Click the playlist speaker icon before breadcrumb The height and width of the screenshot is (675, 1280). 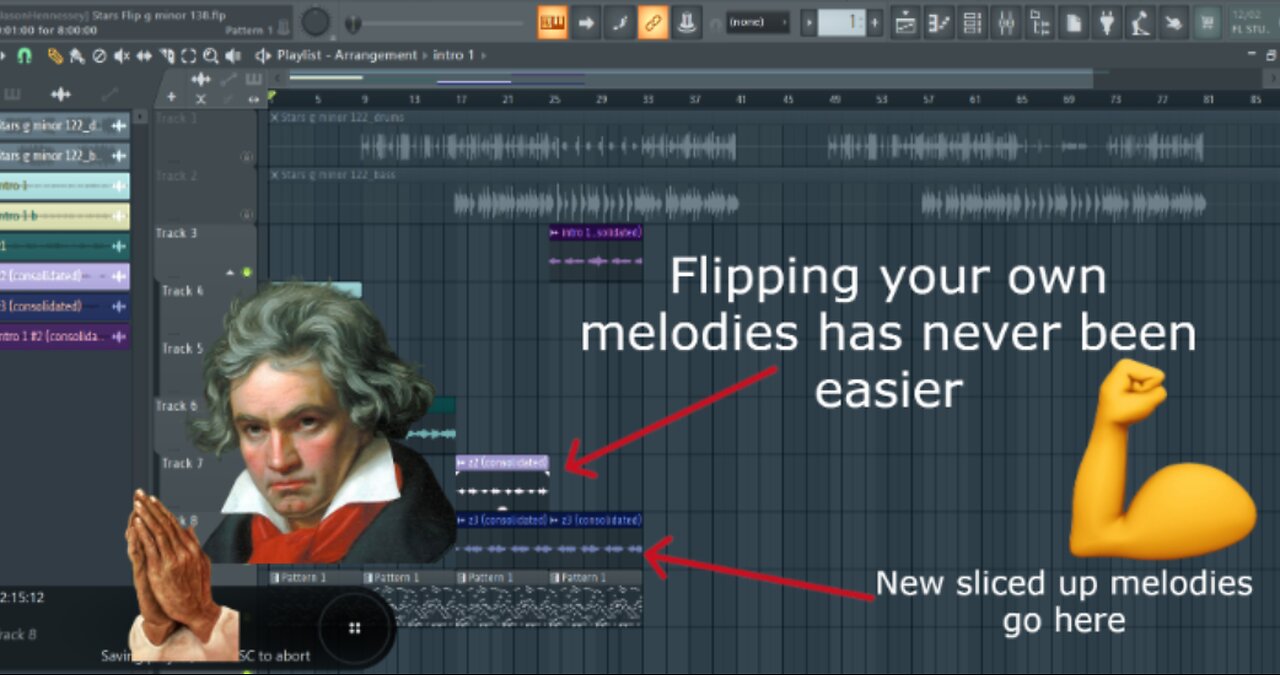click(263, 56)
